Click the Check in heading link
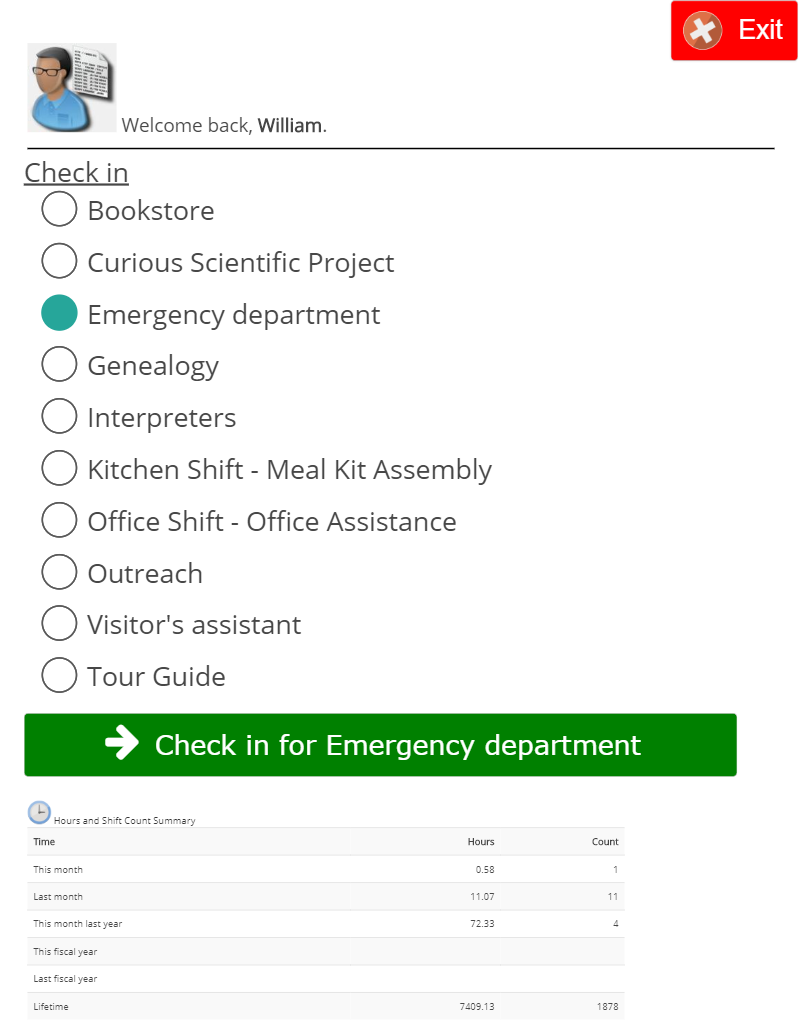 point(76,173)
